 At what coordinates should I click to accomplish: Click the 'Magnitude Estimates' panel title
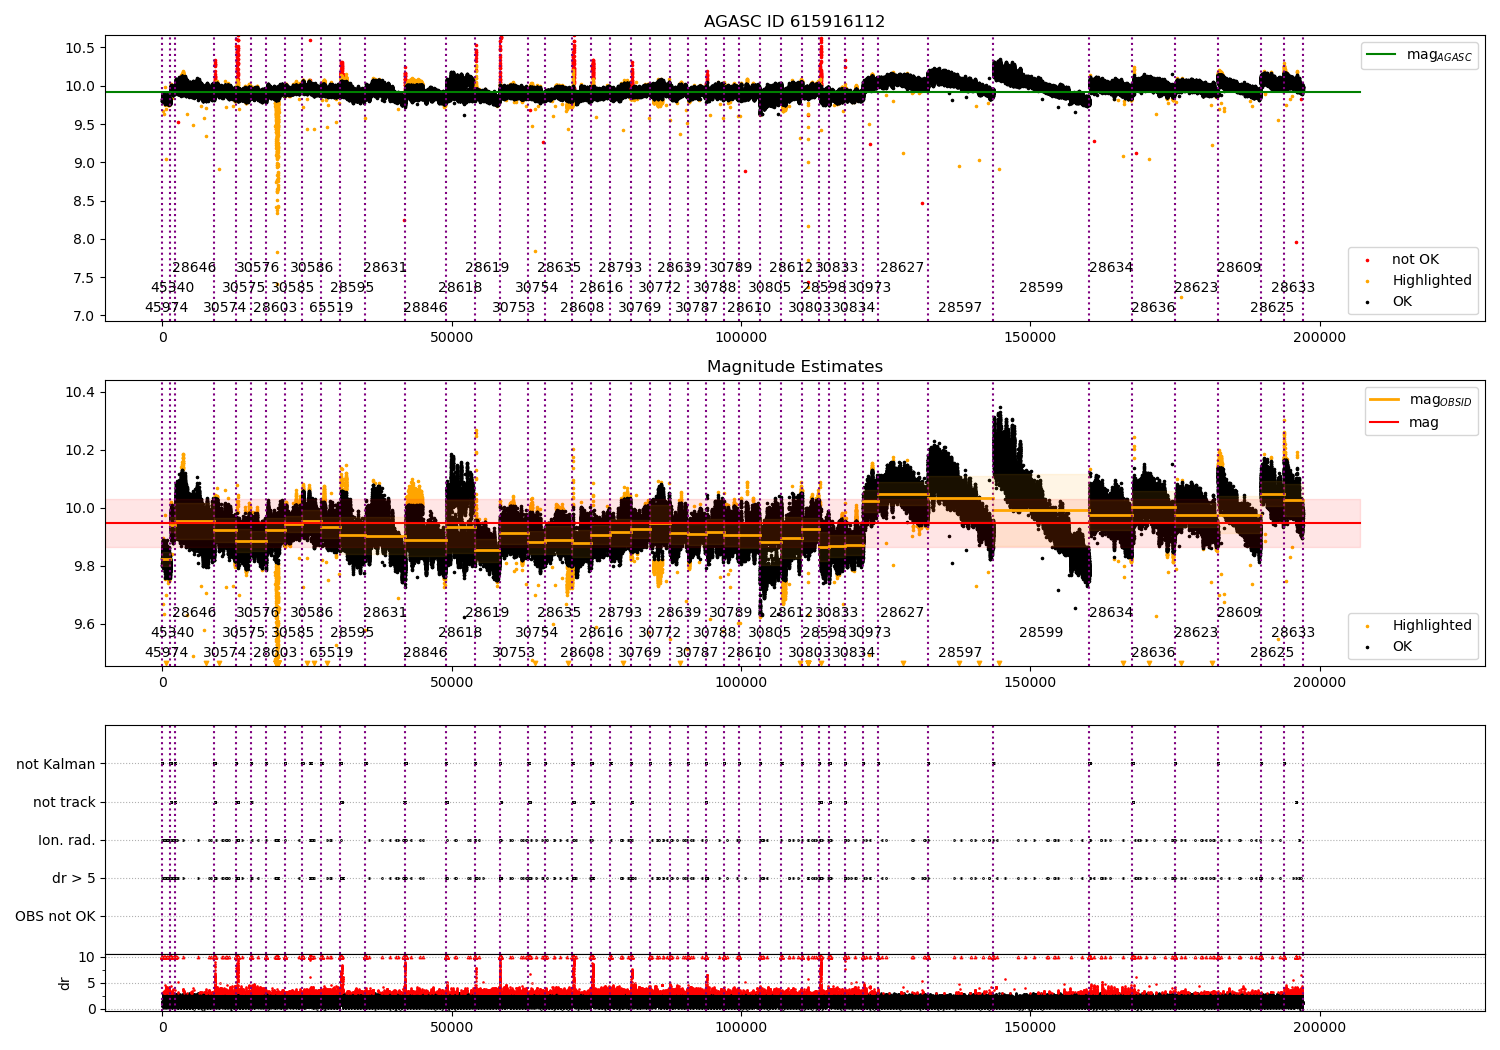(x=794, y=367)
